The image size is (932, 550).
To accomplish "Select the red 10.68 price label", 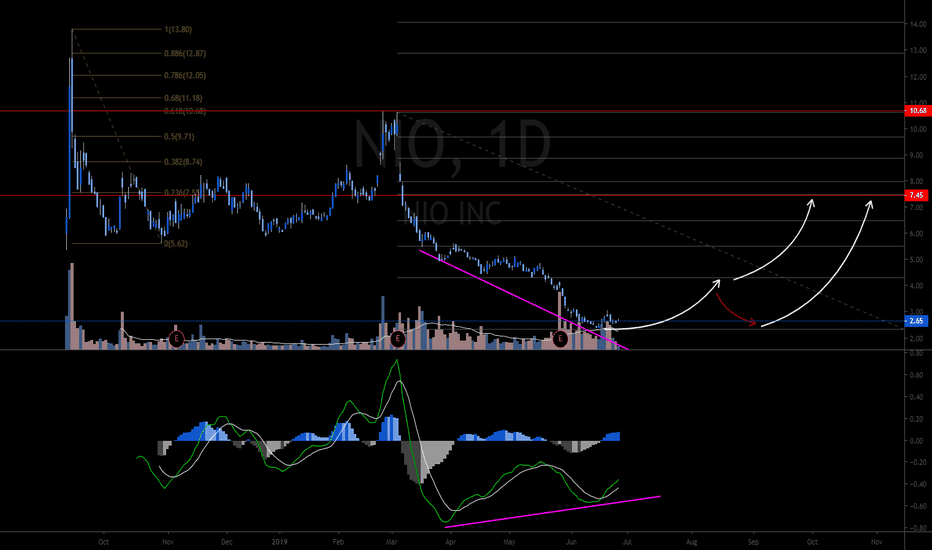I will click(x=916, y=111).
